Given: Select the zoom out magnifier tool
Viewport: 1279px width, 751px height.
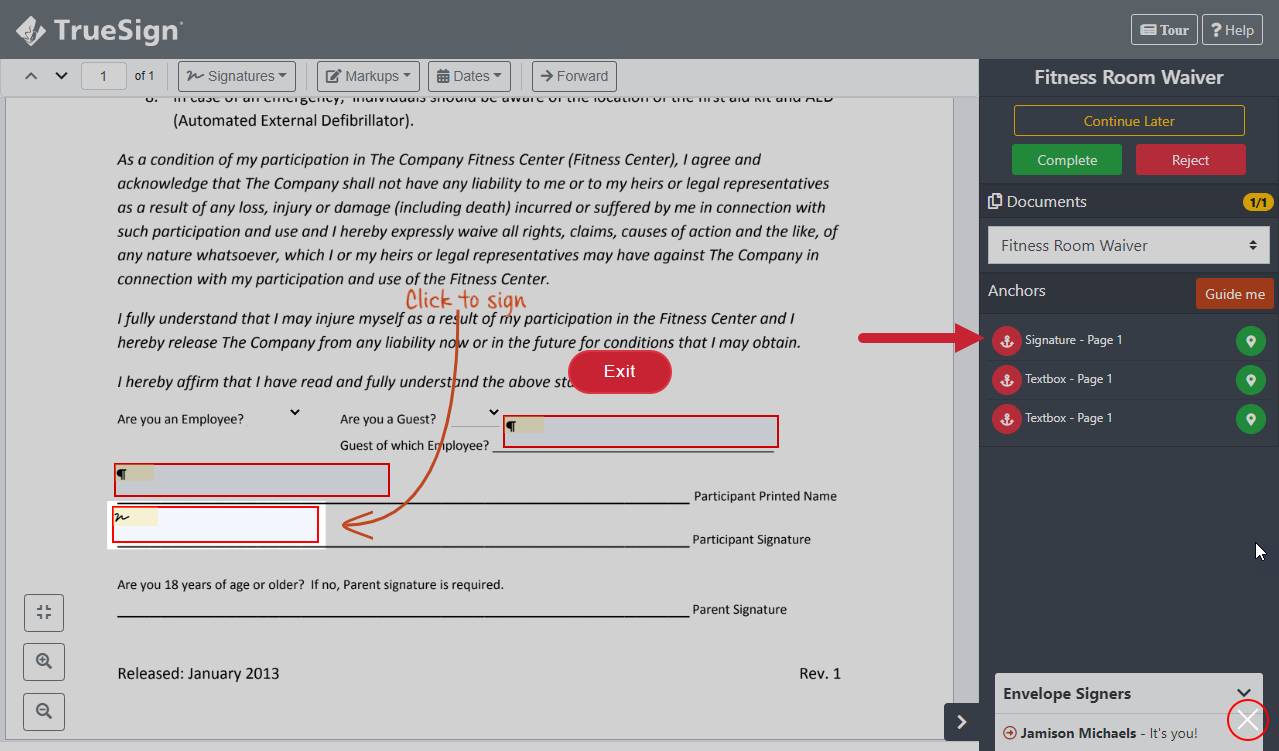Looking at the screenshot, I should click(x=43, y=711).
